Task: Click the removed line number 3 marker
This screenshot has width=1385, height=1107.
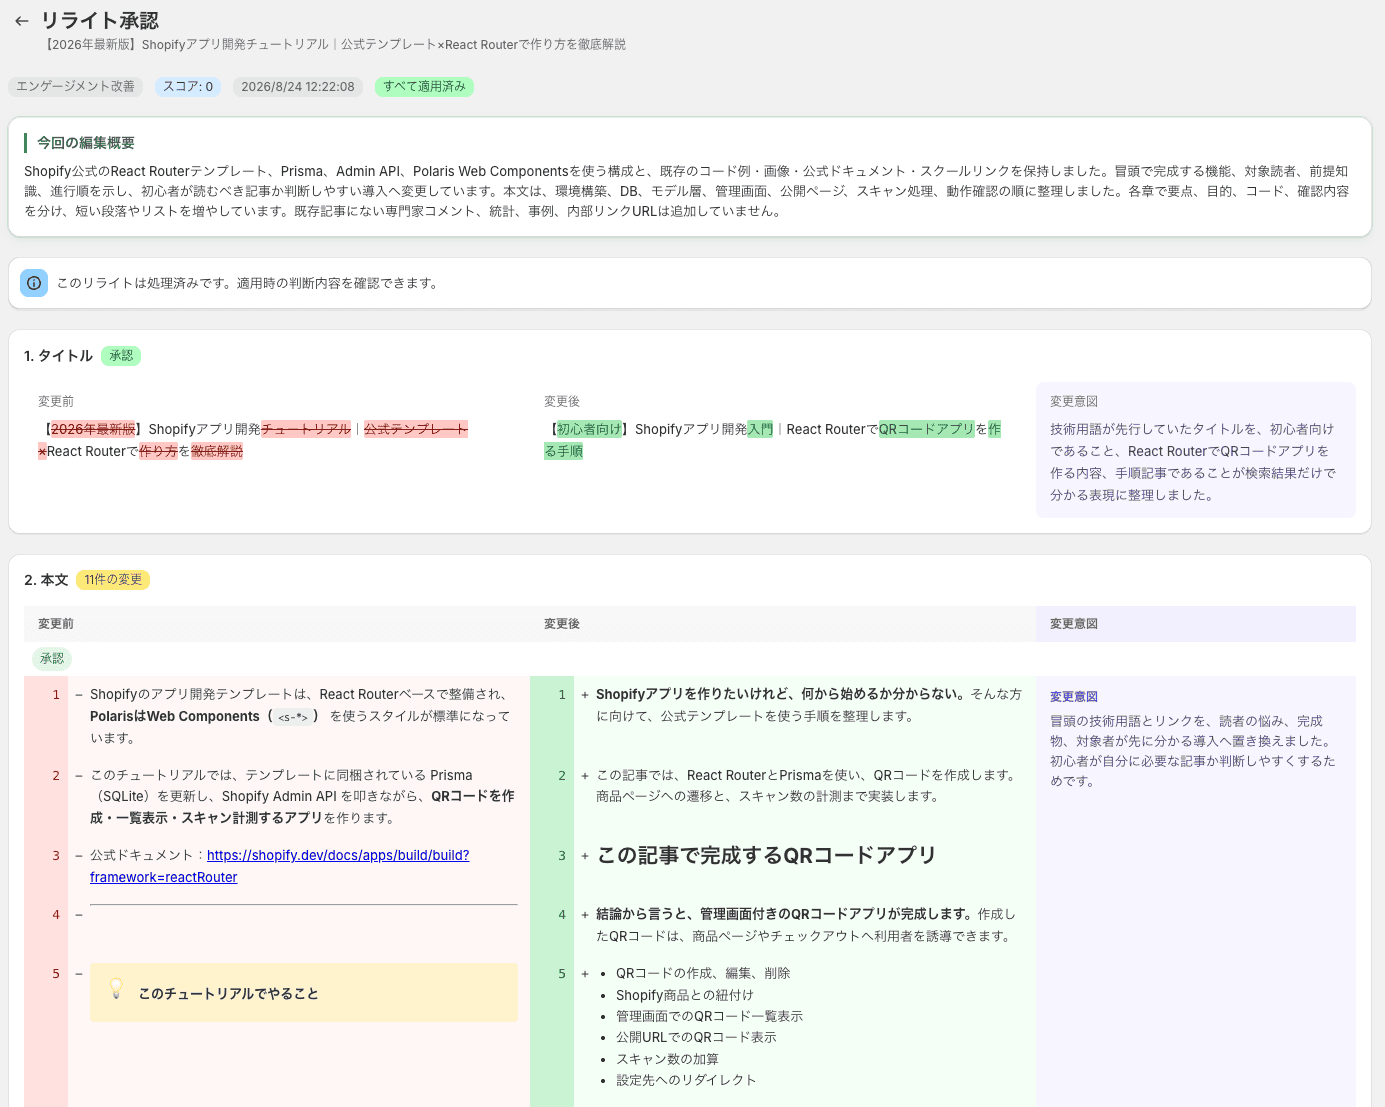Action: click(56, 856)
